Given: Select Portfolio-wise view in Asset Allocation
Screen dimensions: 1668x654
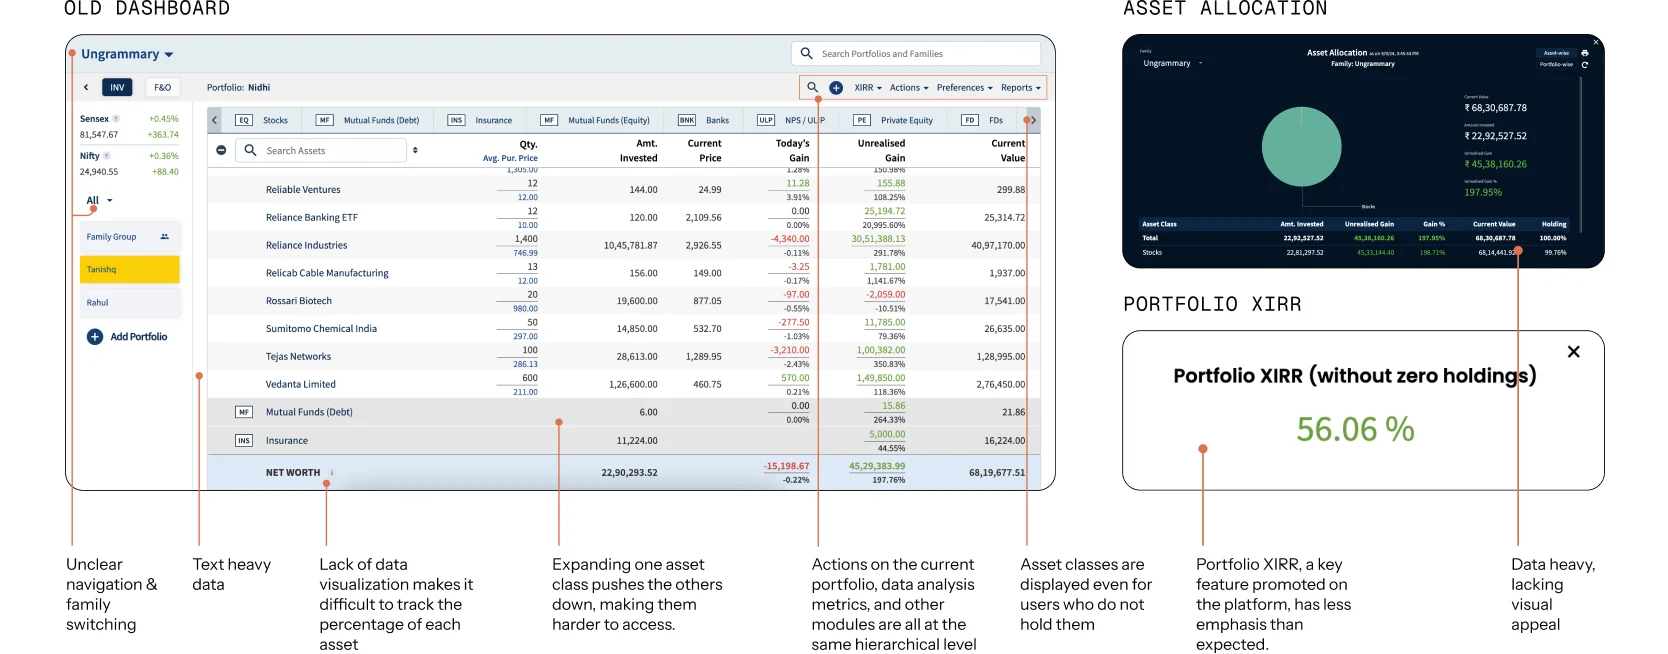Looking at the screenshot, I should click(1556, 64).
